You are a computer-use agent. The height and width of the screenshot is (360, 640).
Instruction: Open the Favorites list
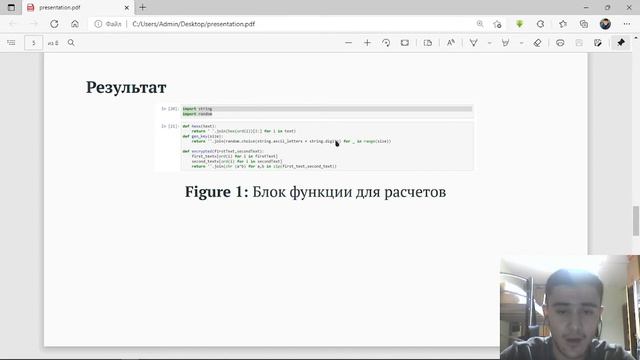(563, 24)
